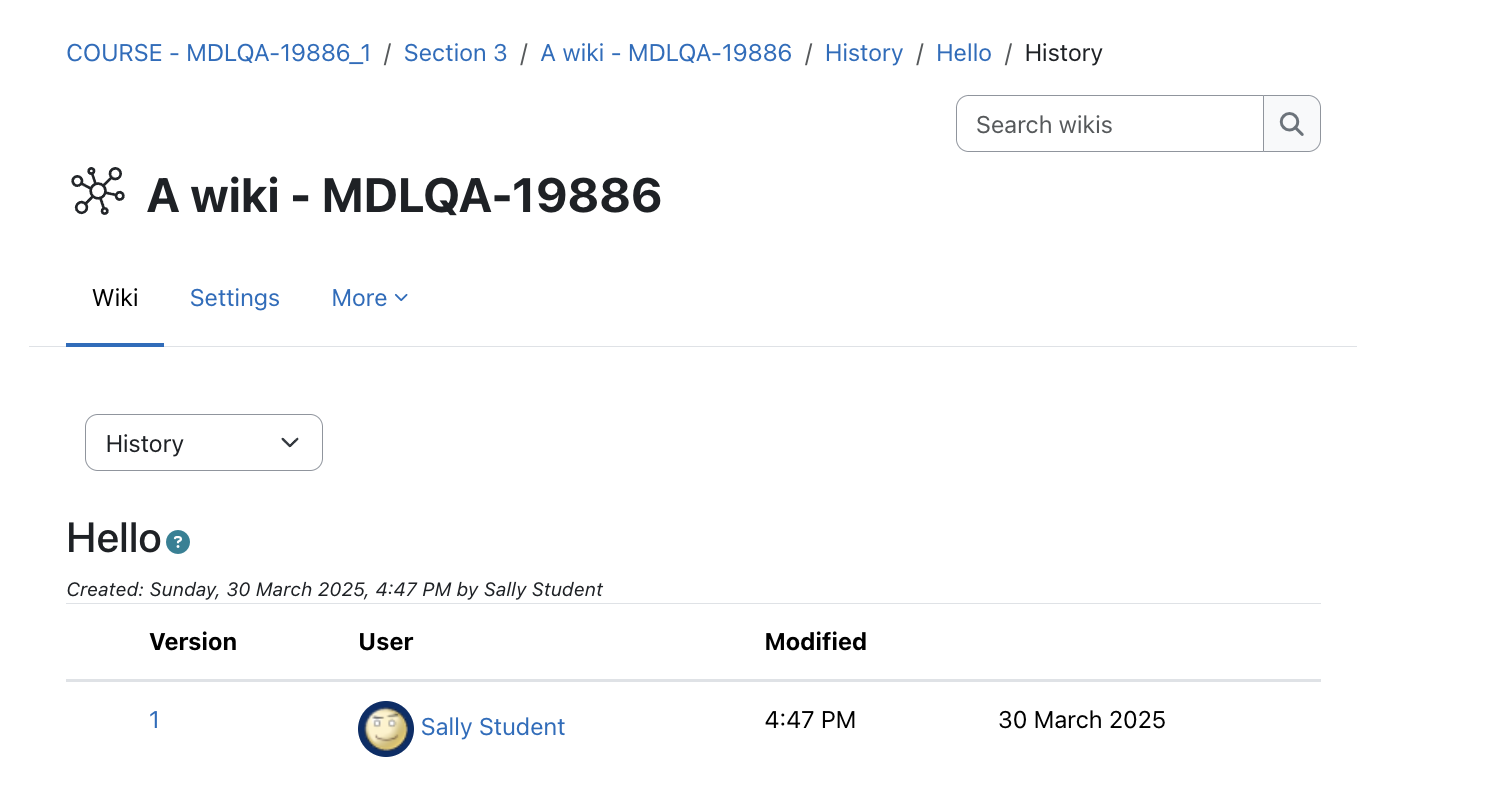Click the wiki network icon beside title
Screen dimensions: 1510x806
point(98,191)
